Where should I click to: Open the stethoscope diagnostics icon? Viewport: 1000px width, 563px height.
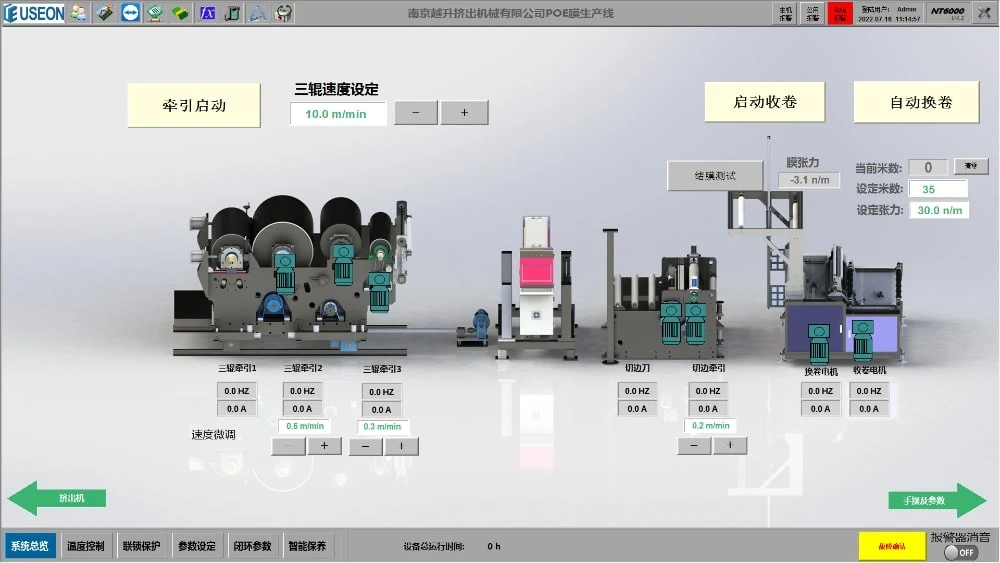[283, 13]
